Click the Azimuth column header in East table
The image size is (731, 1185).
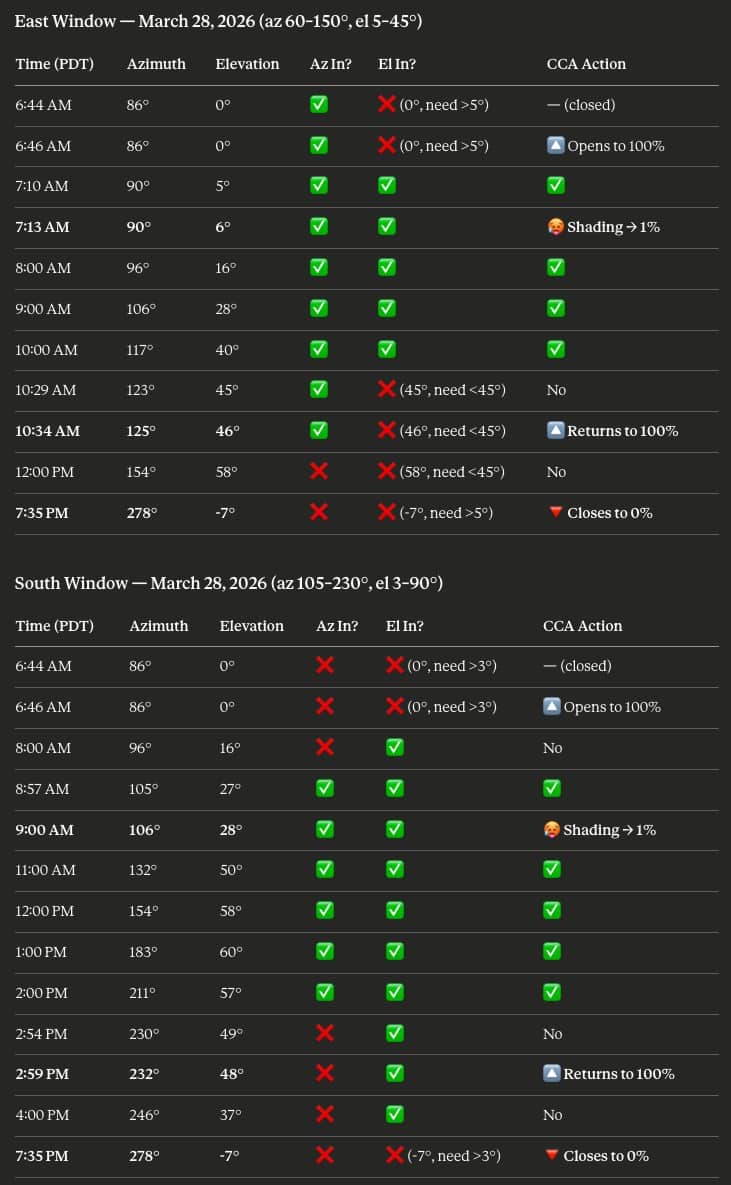point(156,64)
